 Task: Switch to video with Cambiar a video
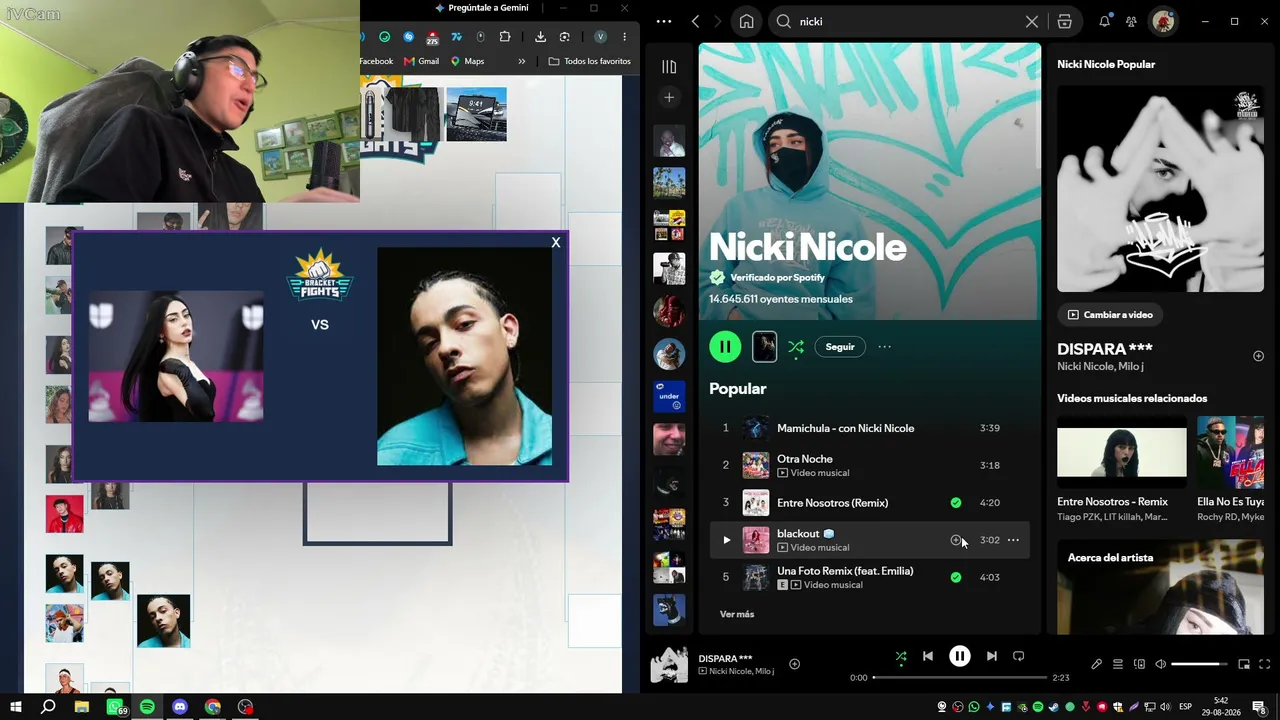pos(1109,315)
